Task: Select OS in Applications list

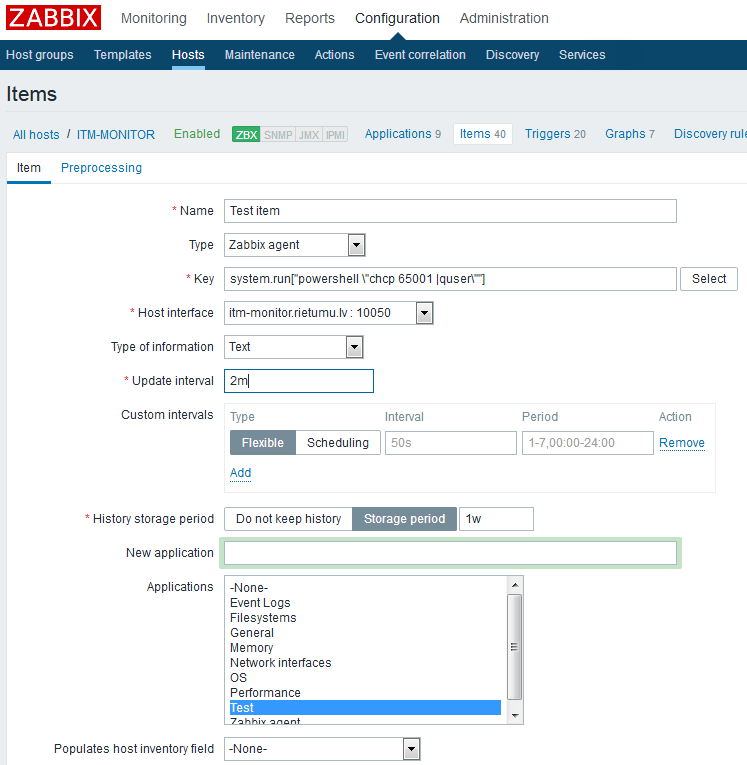Action: [x=365, y=678]
